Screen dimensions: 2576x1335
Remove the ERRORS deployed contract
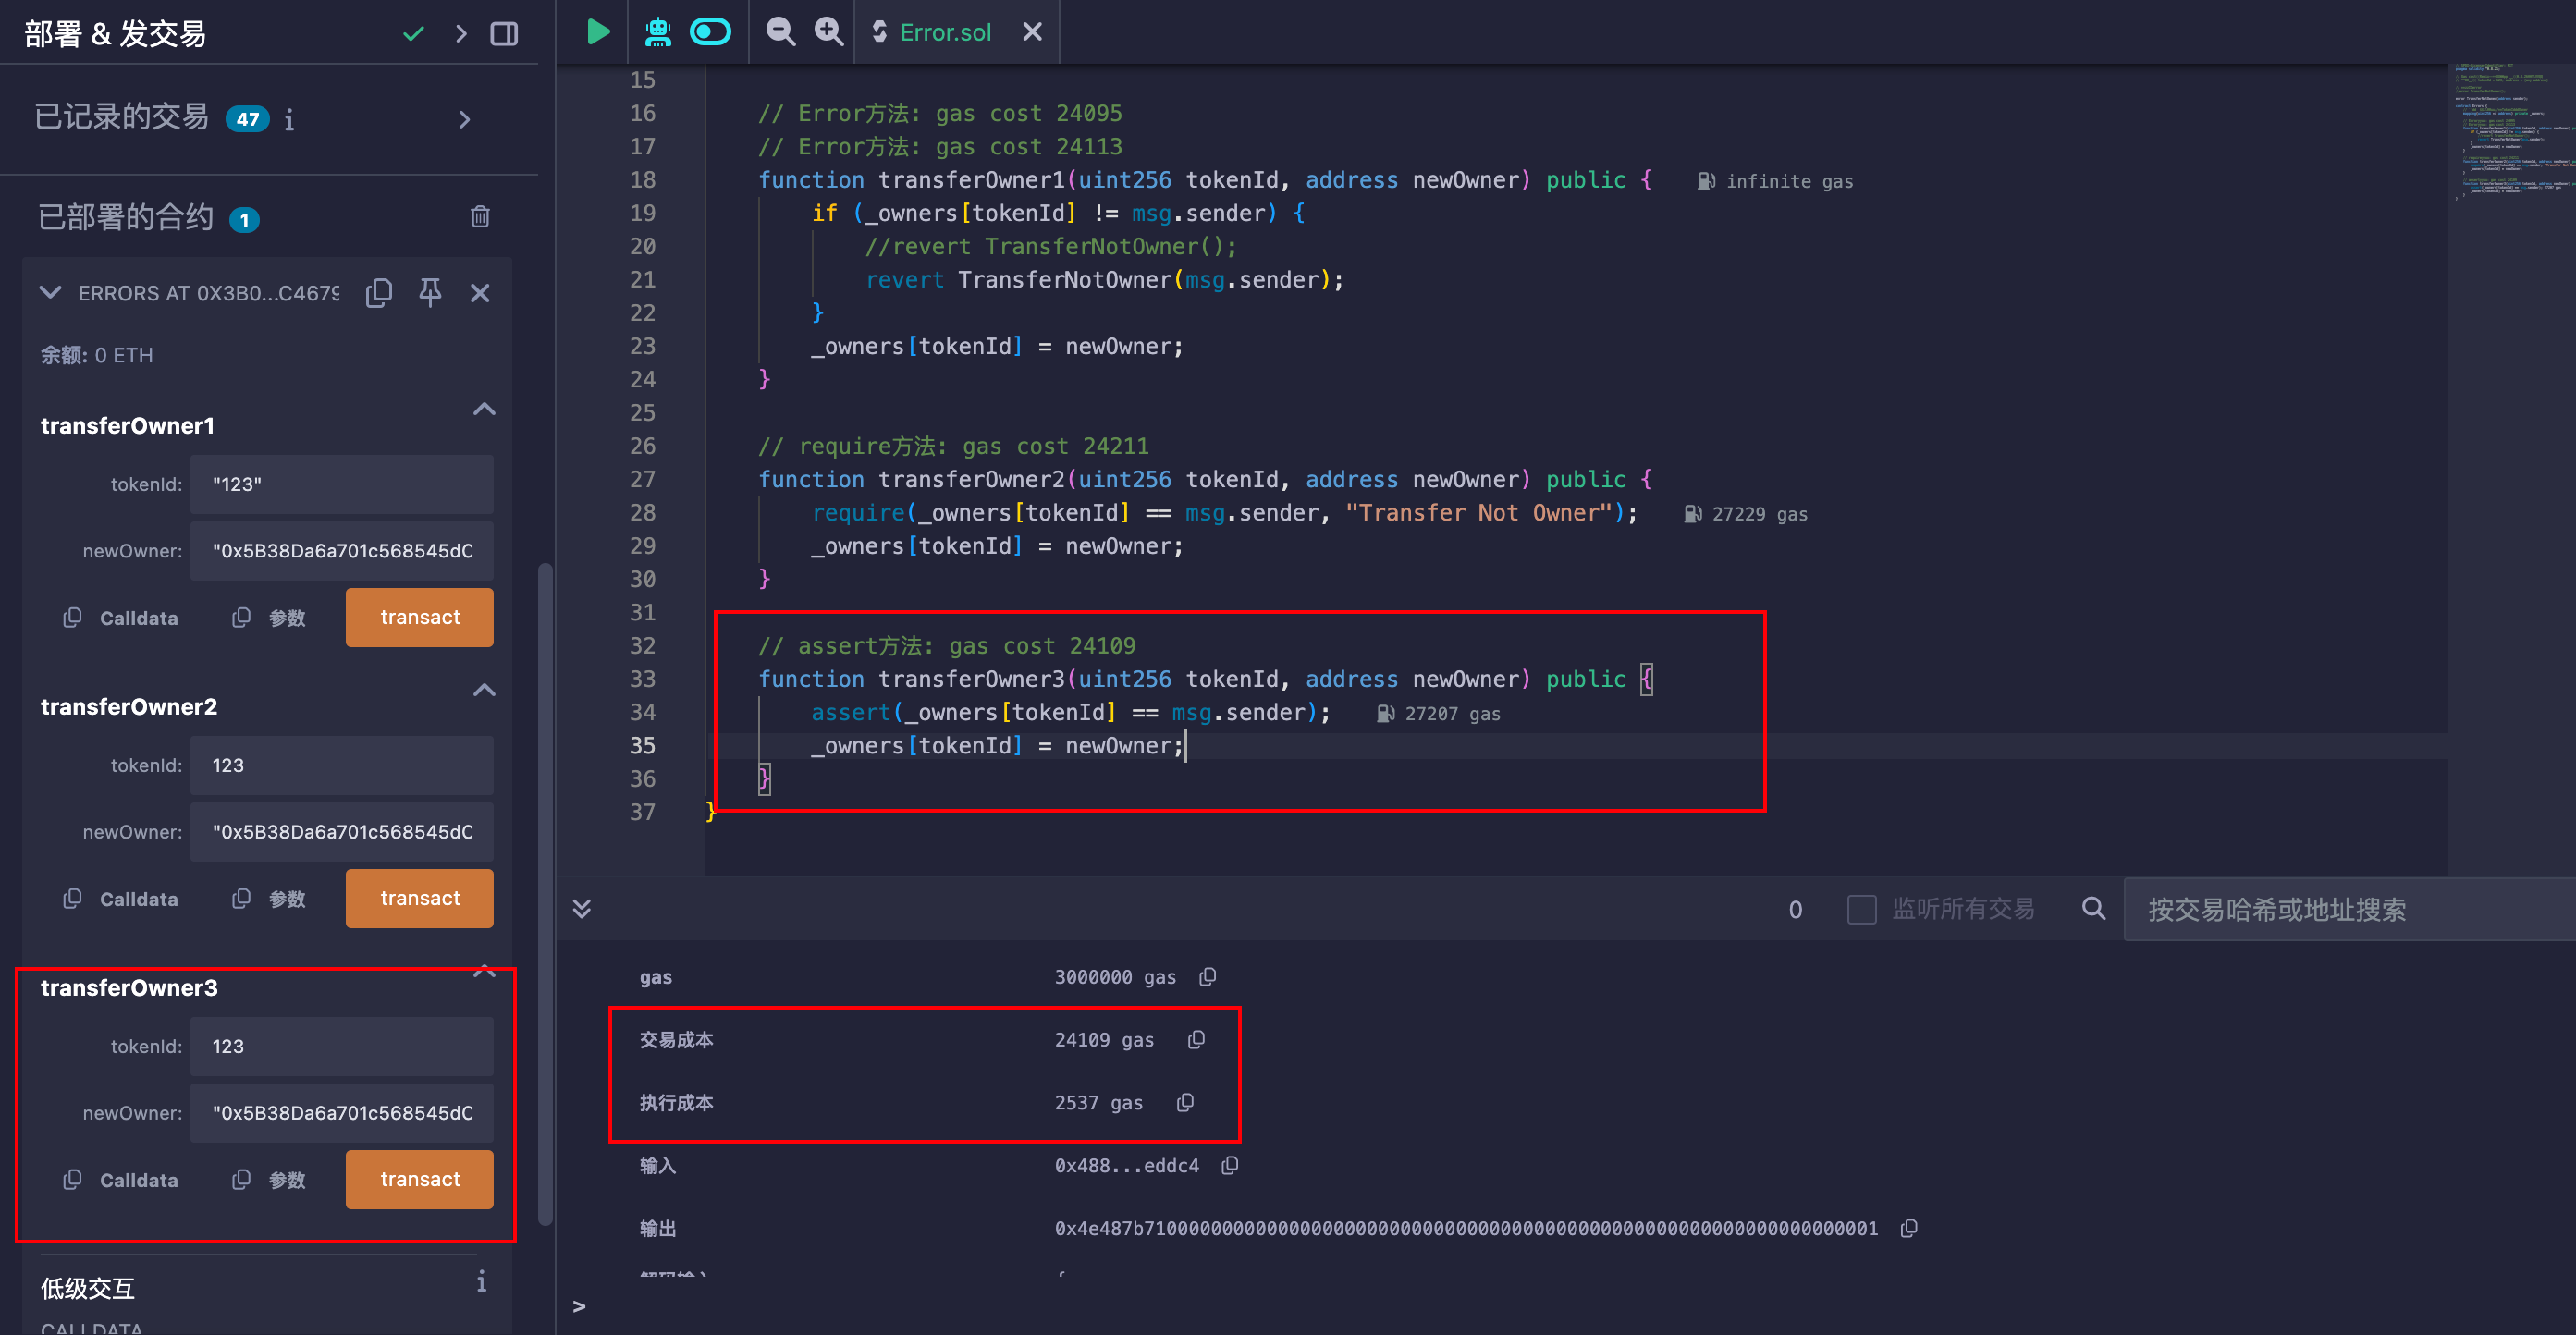point(480,293)
